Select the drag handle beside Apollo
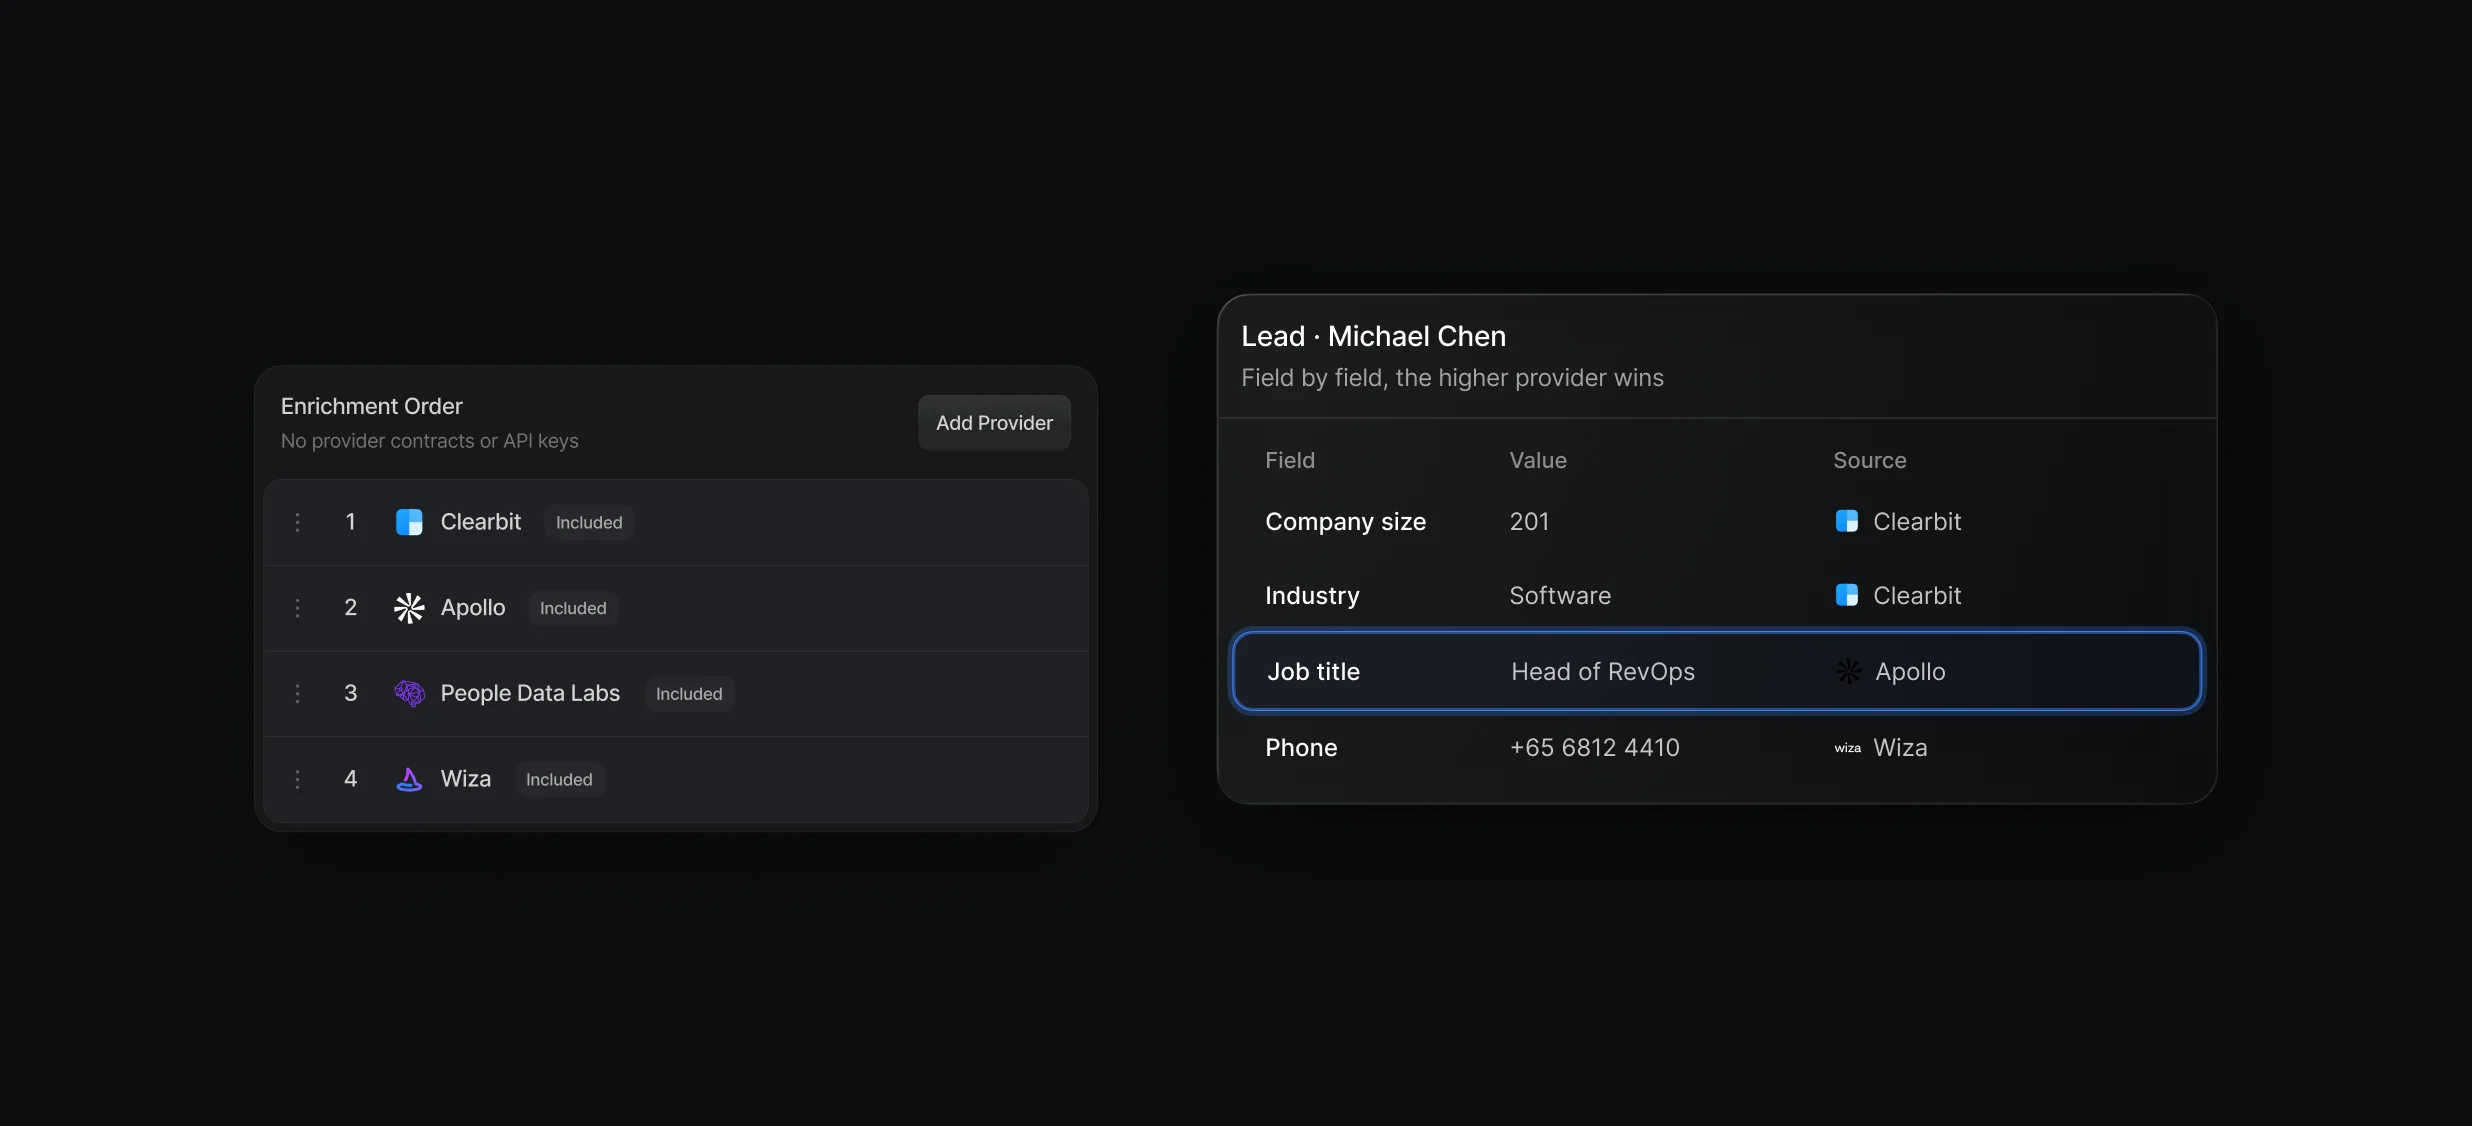The height and width of the screenshot is (1126, 2472). click(x=297, y=608)
